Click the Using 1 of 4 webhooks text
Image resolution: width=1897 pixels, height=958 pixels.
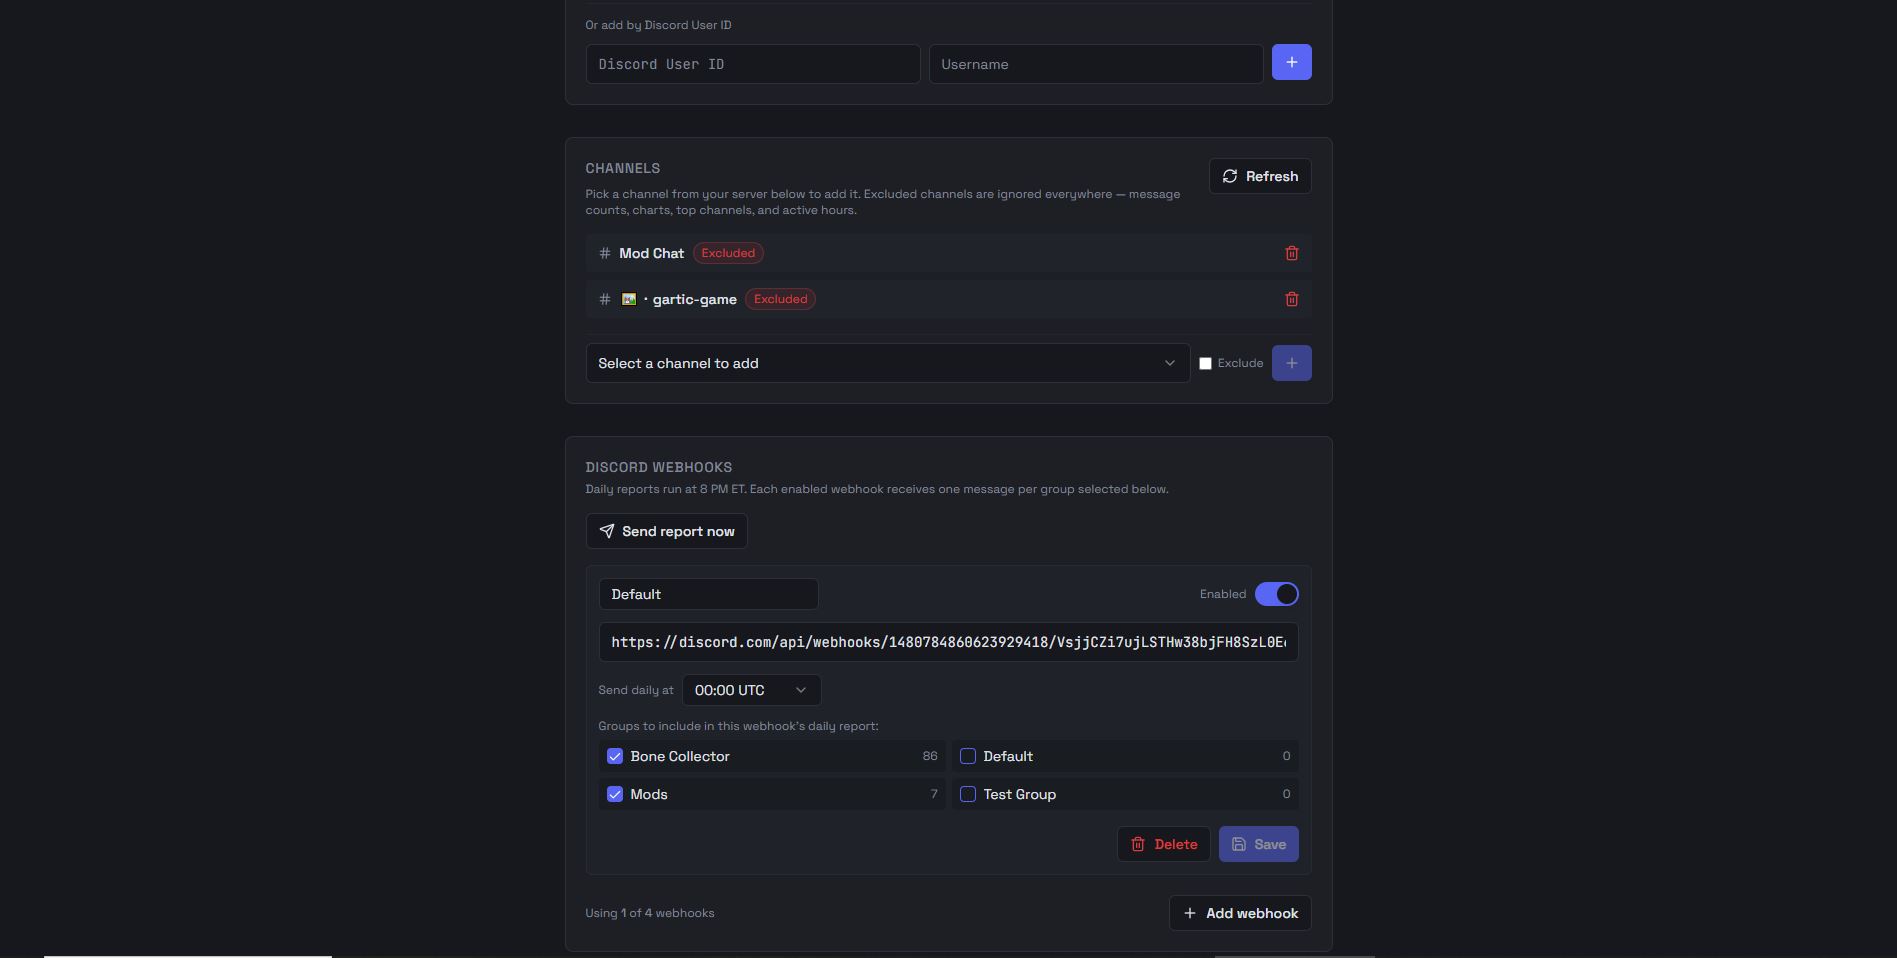650,913
